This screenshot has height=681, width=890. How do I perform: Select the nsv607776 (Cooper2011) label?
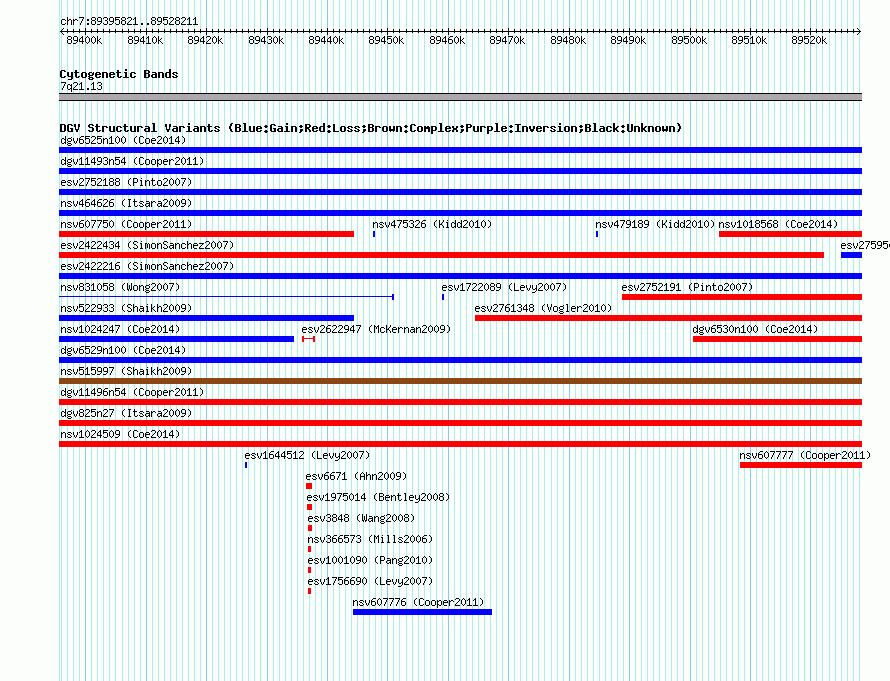point(418,602)
